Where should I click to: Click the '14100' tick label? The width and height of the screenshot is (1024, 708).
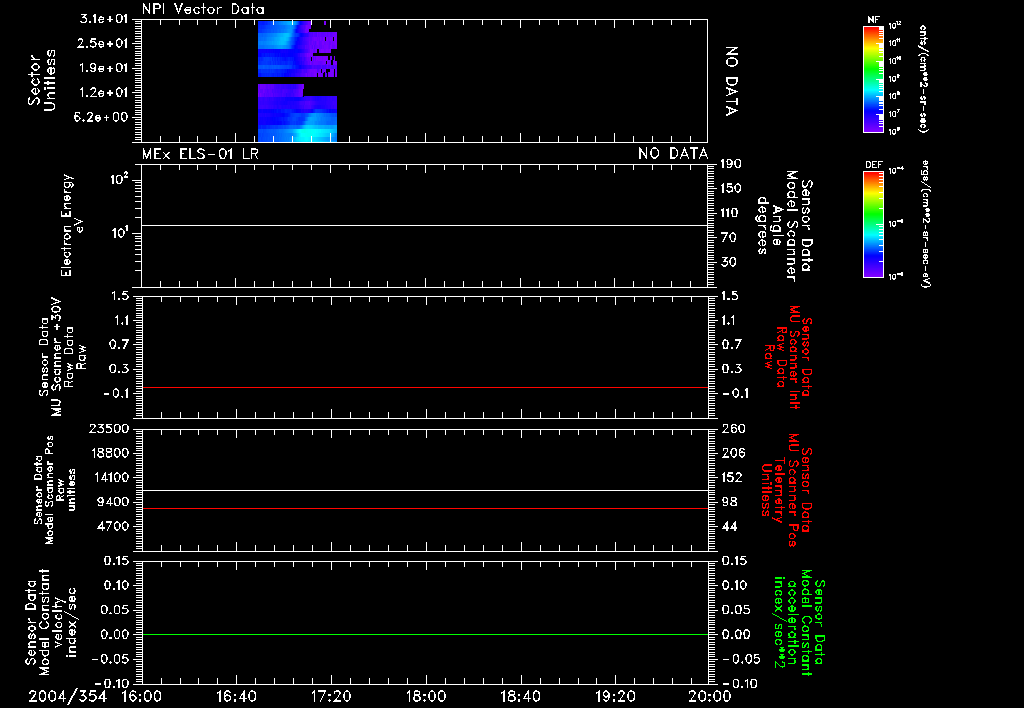108,477
